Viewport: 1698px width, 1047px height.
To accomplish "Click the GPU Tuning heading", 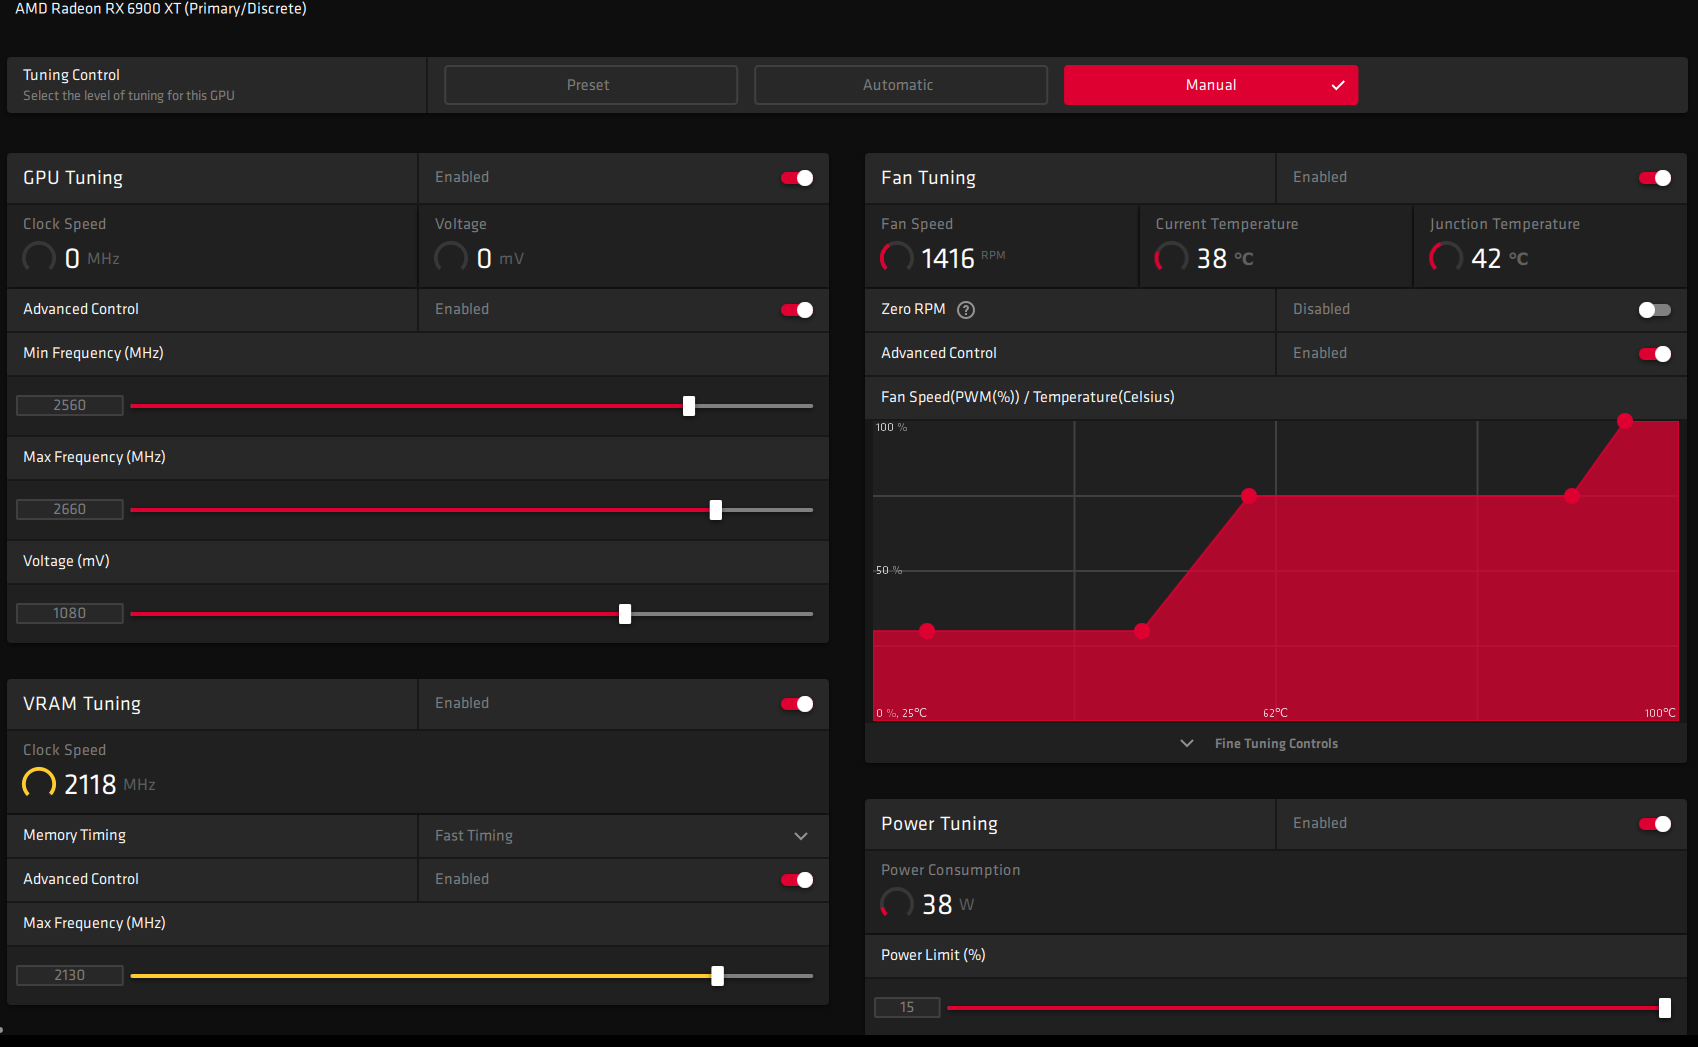I will click(x=73, y=178).
